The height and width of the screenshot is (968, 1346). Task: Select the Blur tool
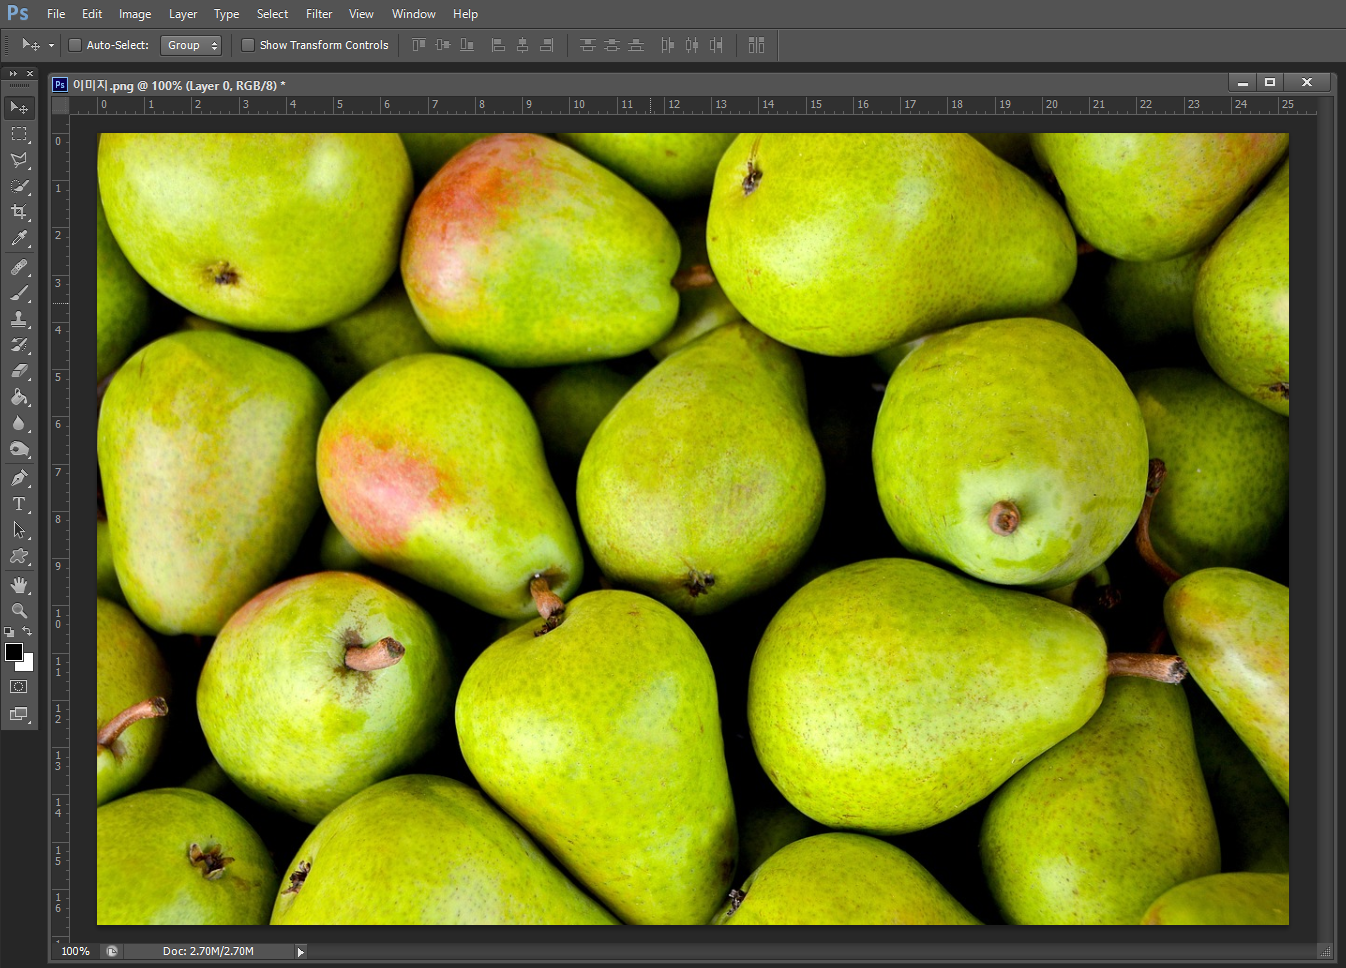click(19, 423)
